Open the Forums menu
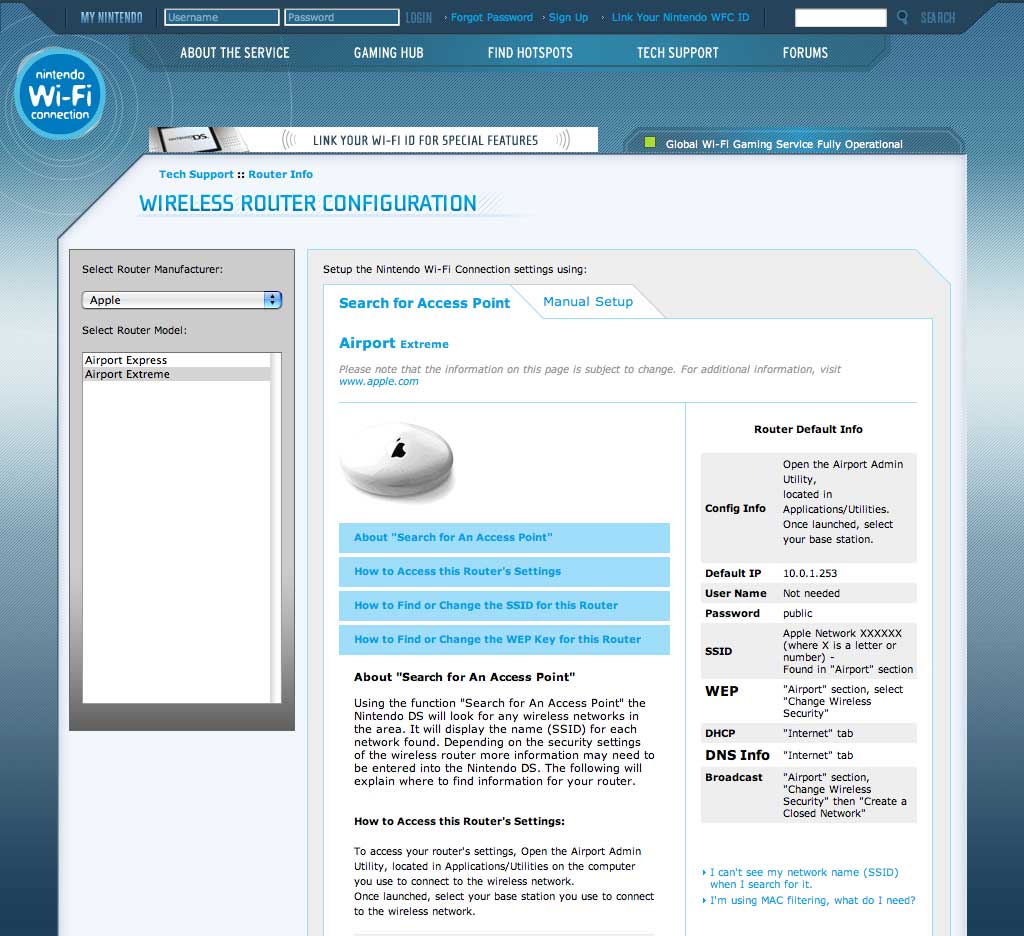Image resolution: width=1024 pixels, height=936 pixels. pyautogui.click(x=805, y=53)
